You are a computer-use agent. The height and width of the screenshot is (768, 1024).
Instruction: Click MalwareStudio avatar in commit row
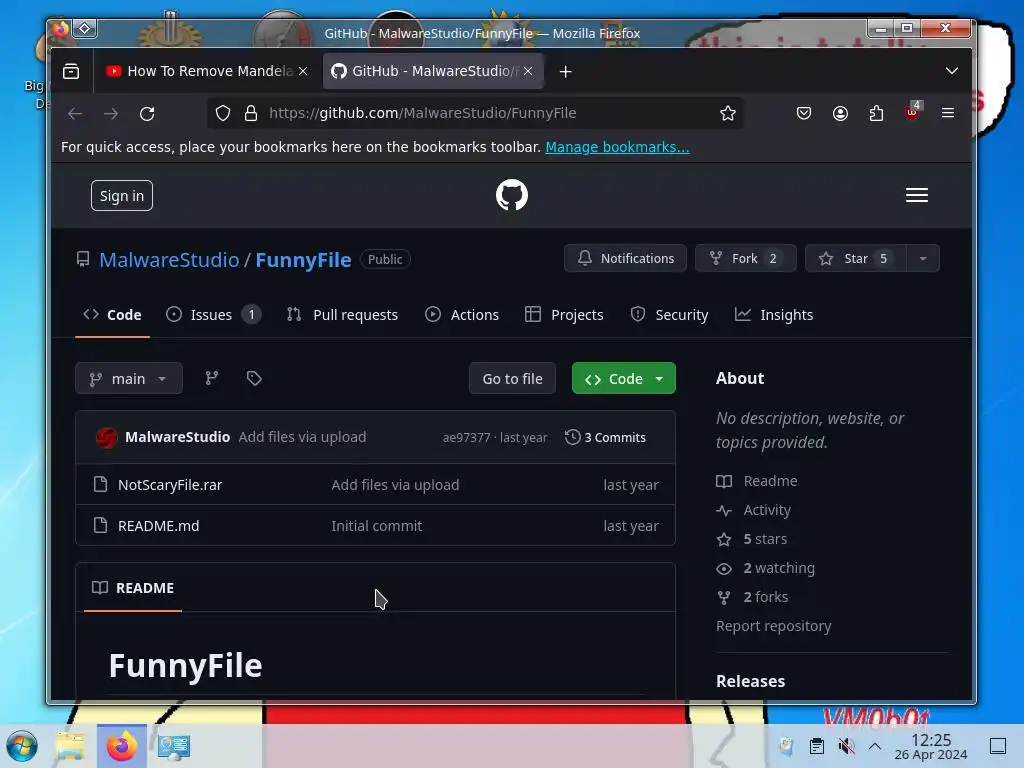click(x=106, y=438)
